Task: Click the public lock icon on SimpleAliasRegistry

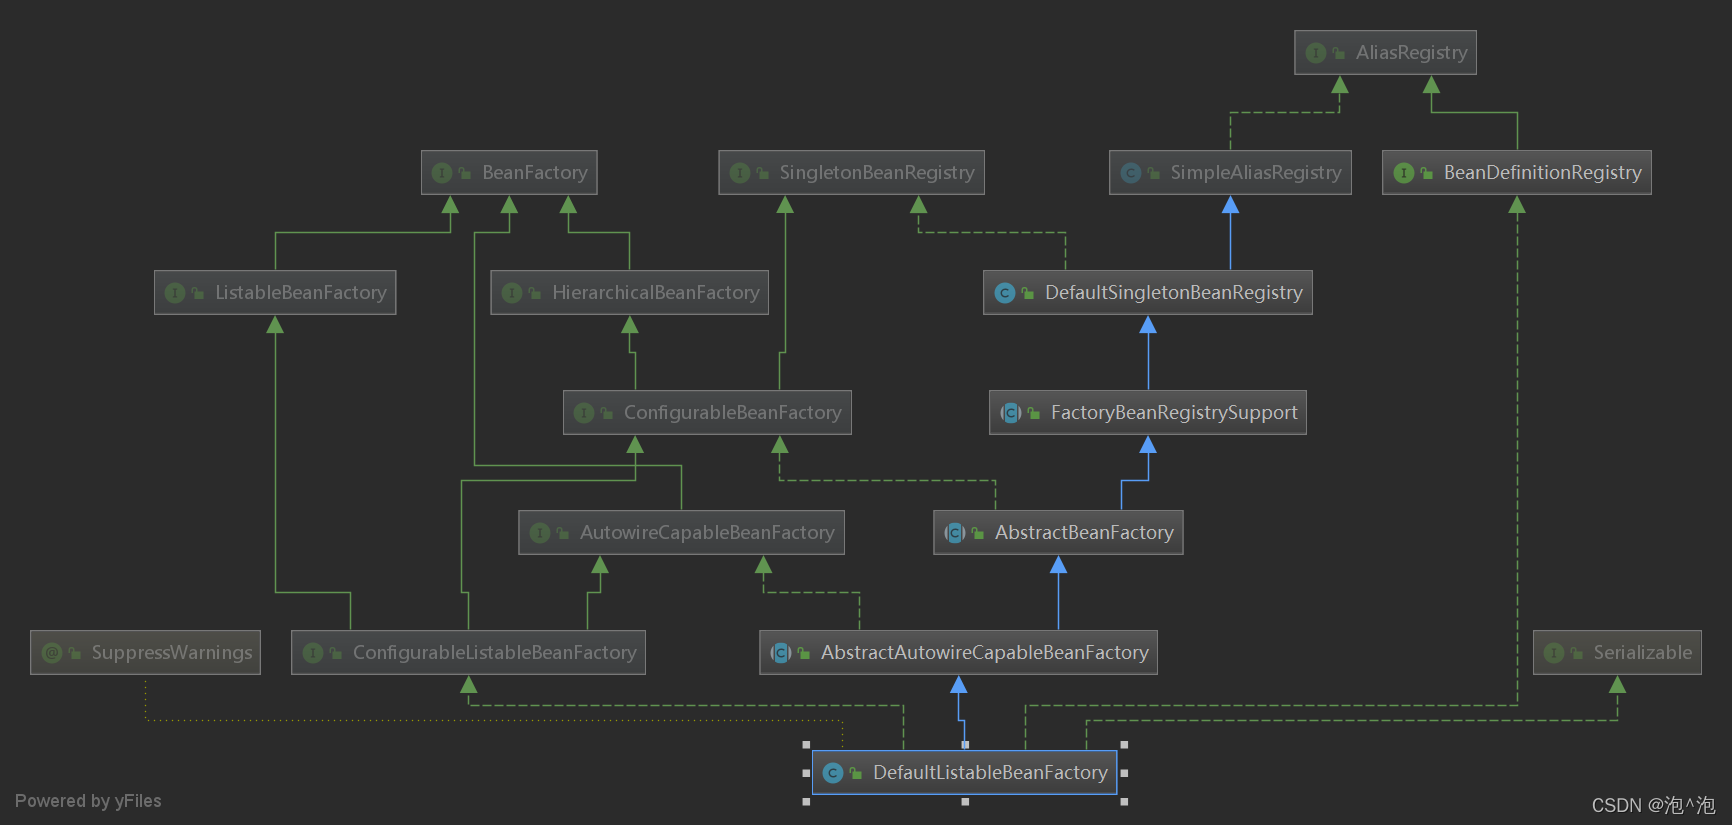Action: tap(1154, 173)
